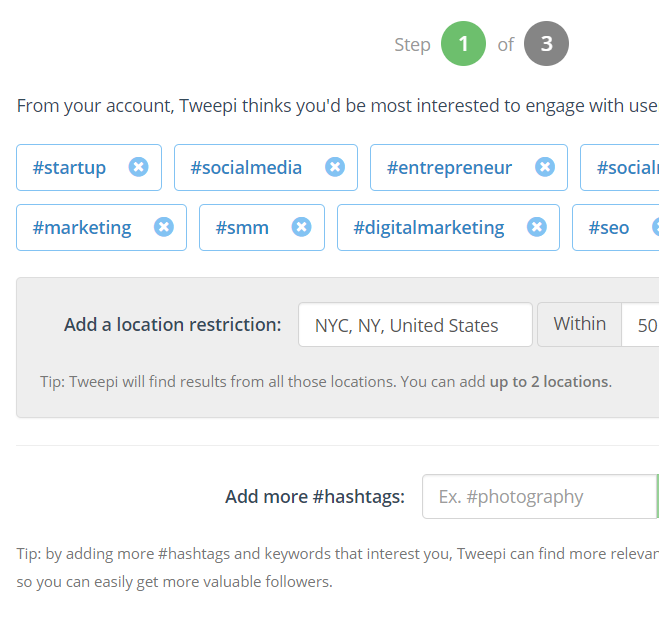Focus the Add more #hashtags input
Screen dimensions: 659x621
pos(538,496)
